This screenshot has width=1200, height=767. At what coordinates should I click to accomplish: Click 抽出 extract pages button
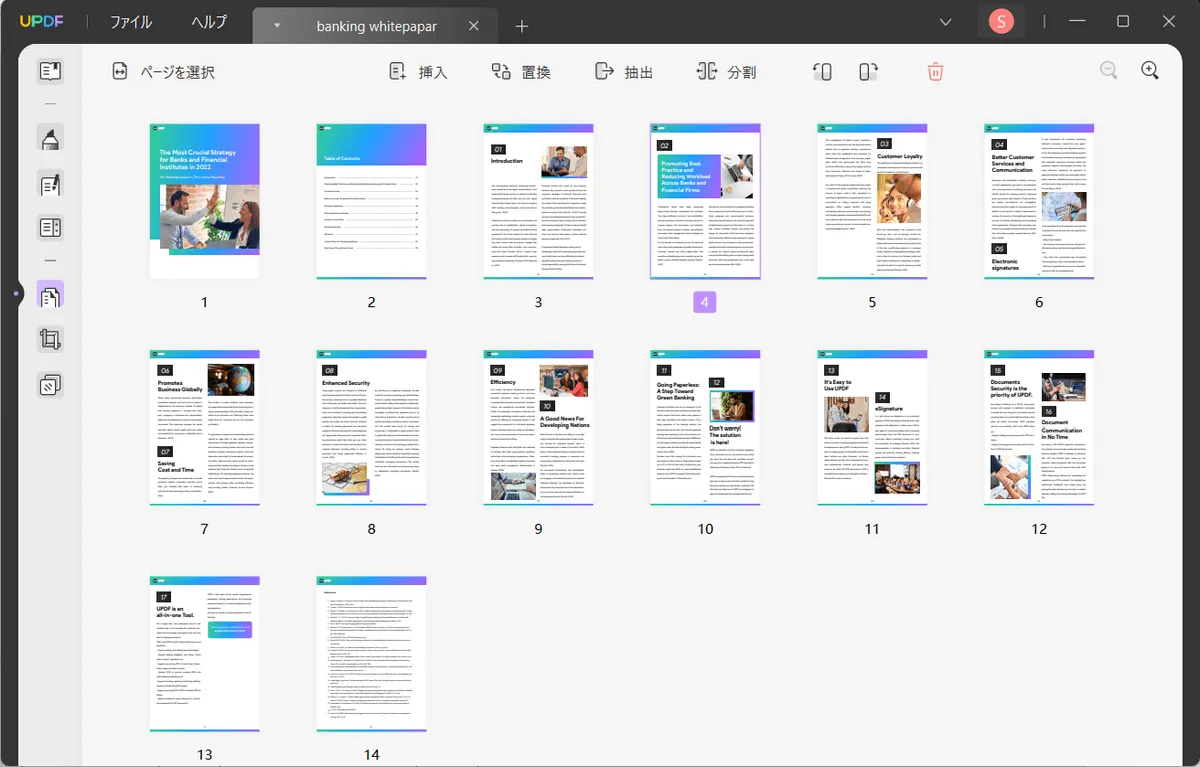(x=624, y=72)
